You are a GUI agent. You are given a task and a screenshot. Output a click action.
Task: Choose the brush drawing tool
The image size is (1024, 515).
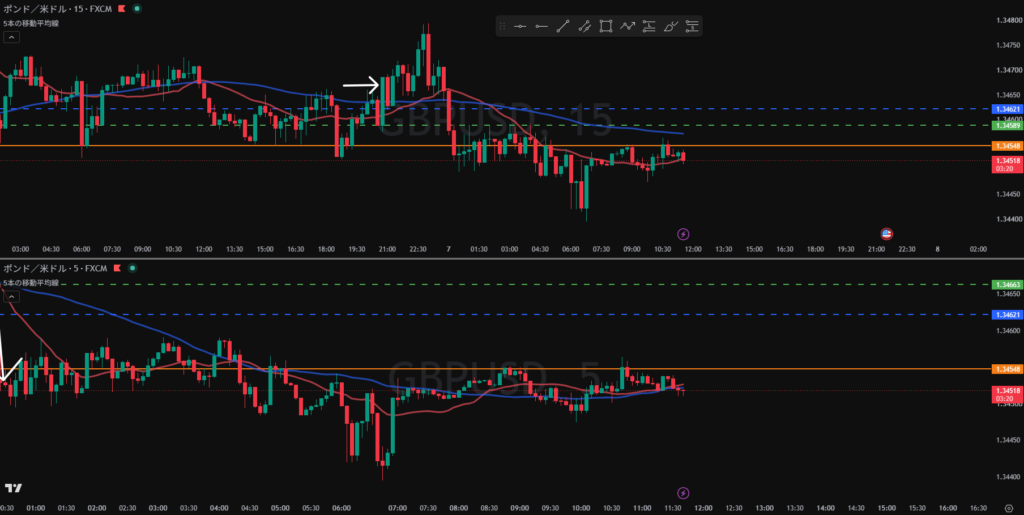point(671,26)
